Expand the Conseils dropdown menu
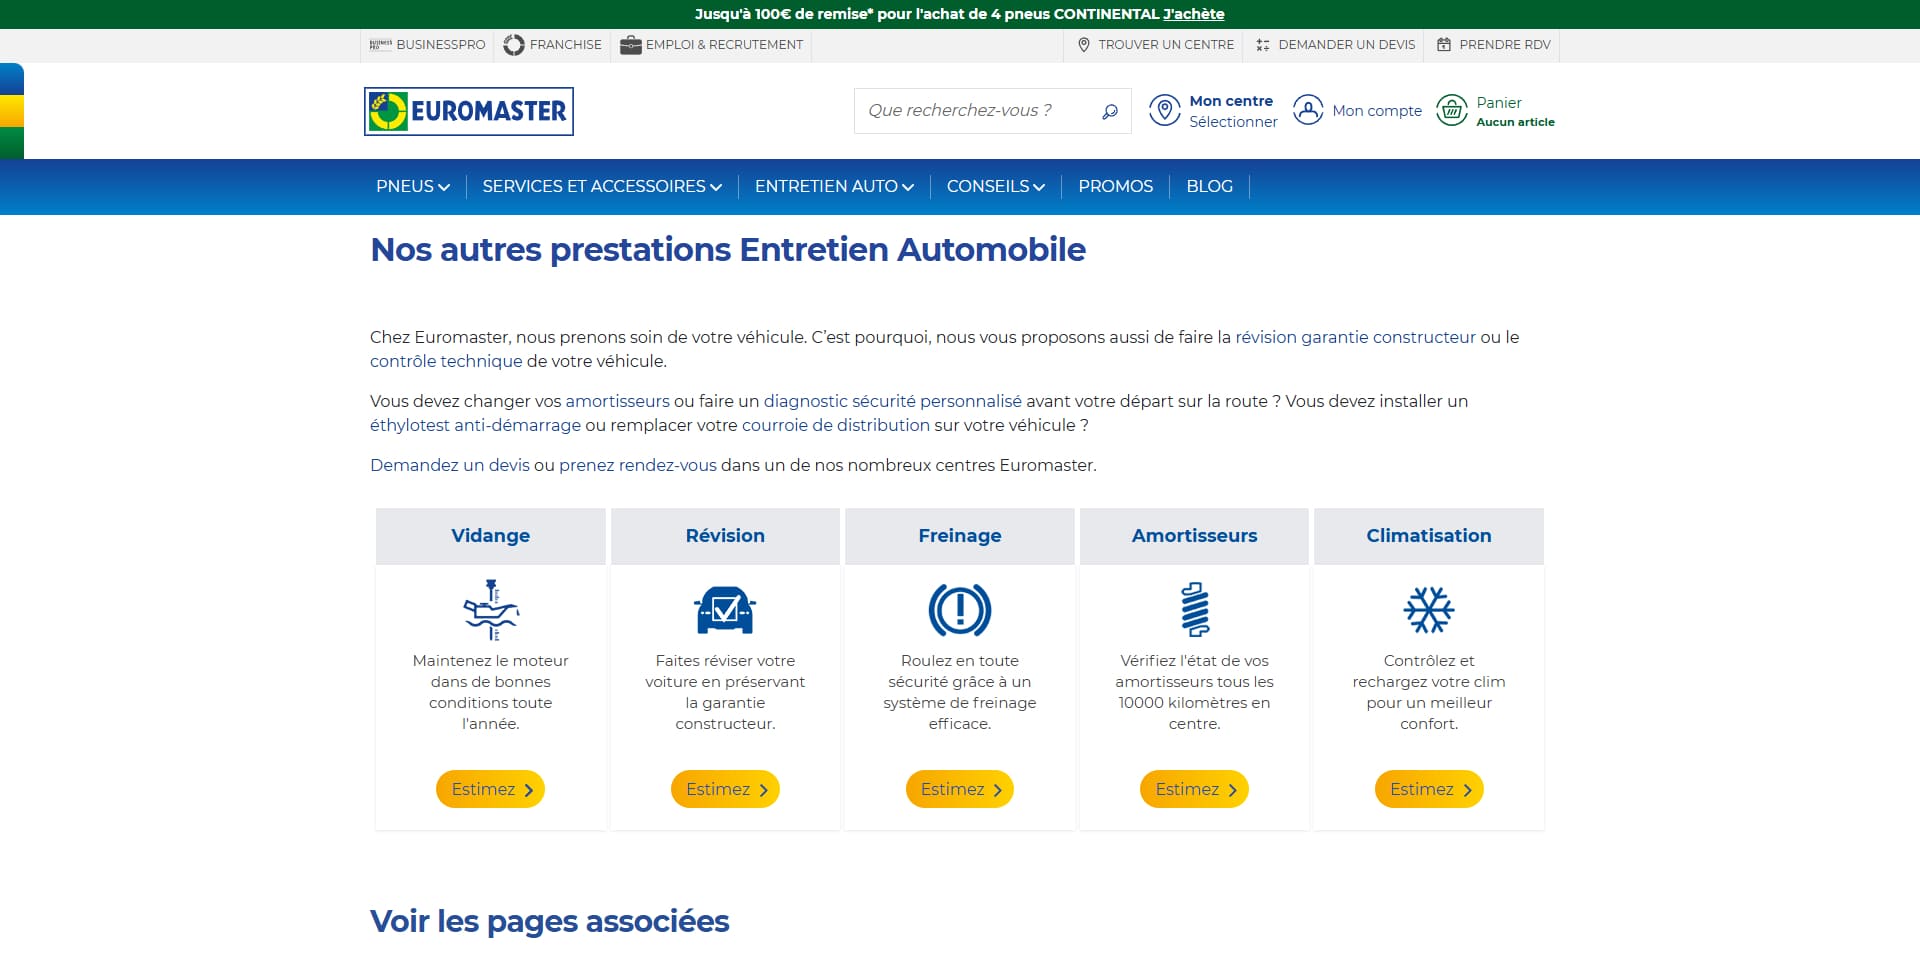 [996, 186]
